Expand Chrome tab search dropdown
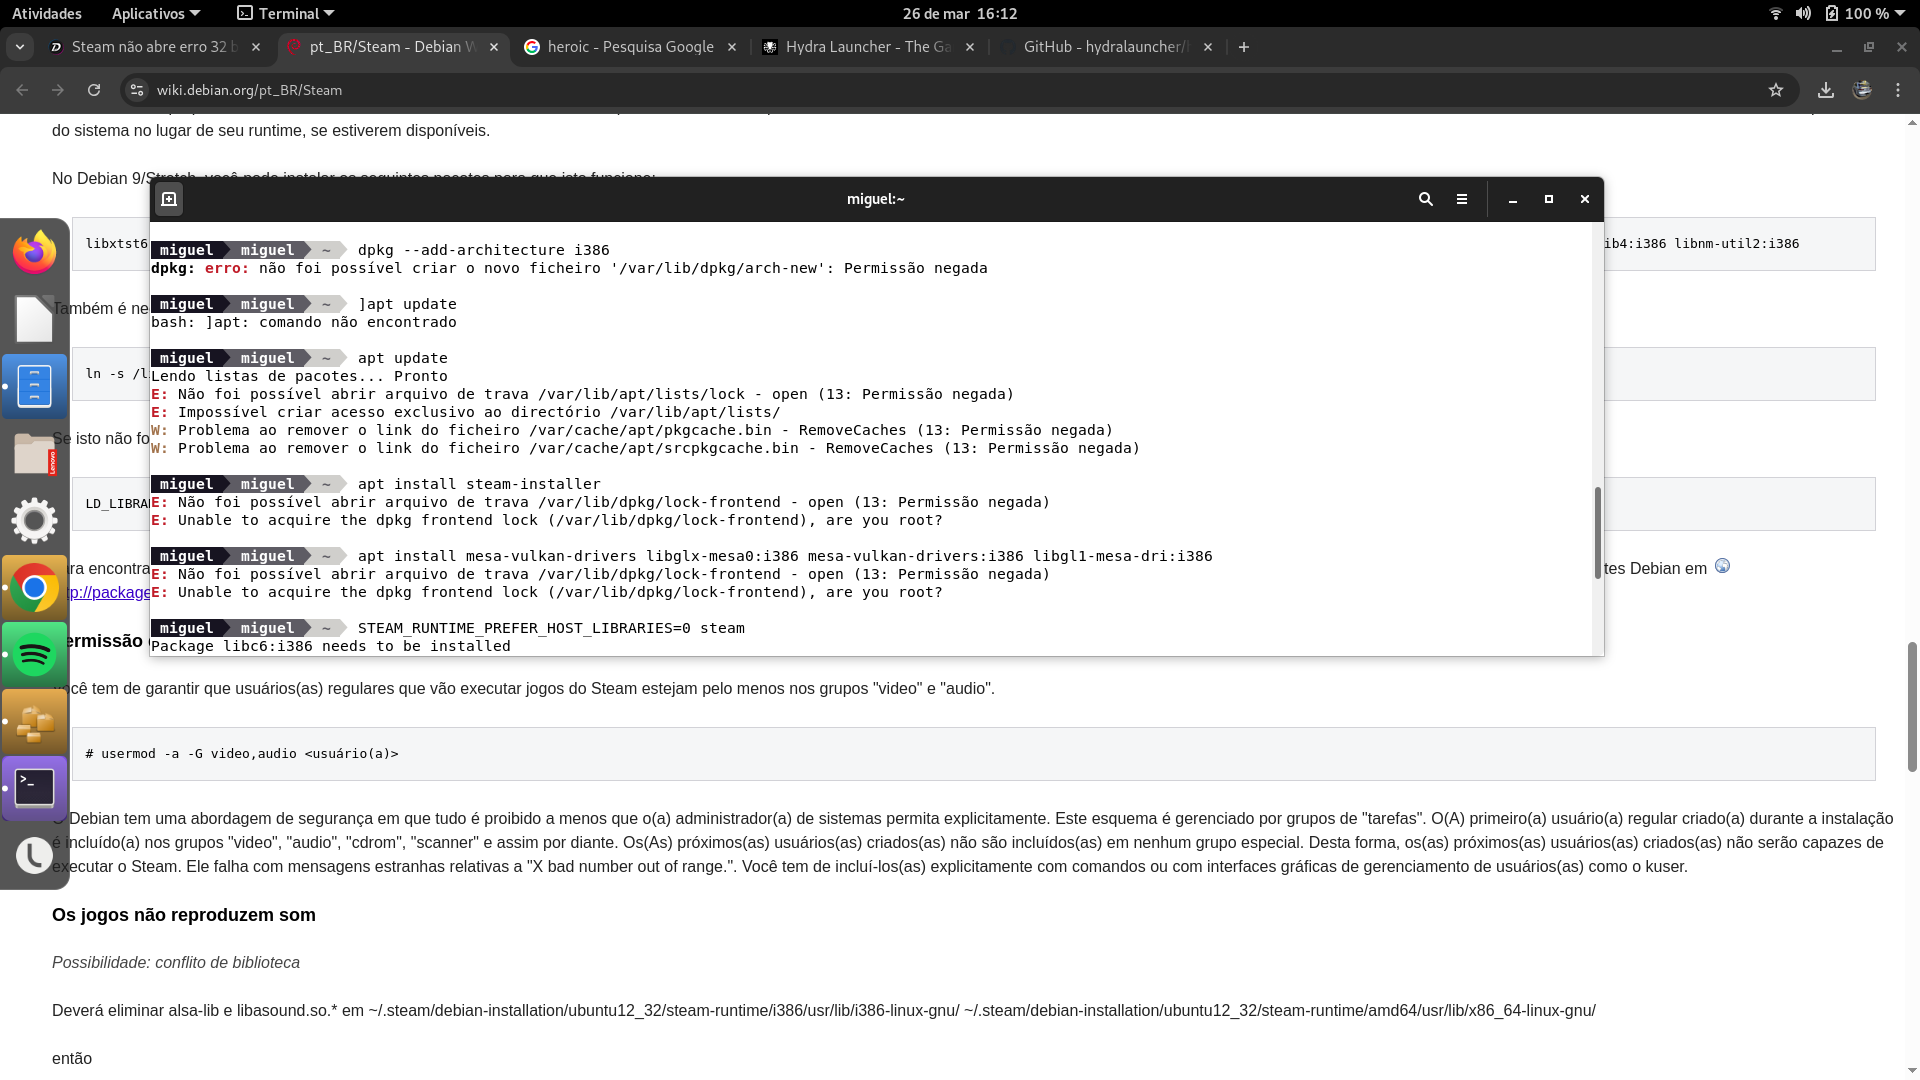The height and width of the screenshot is (1080, 1920). click(20, 47)
